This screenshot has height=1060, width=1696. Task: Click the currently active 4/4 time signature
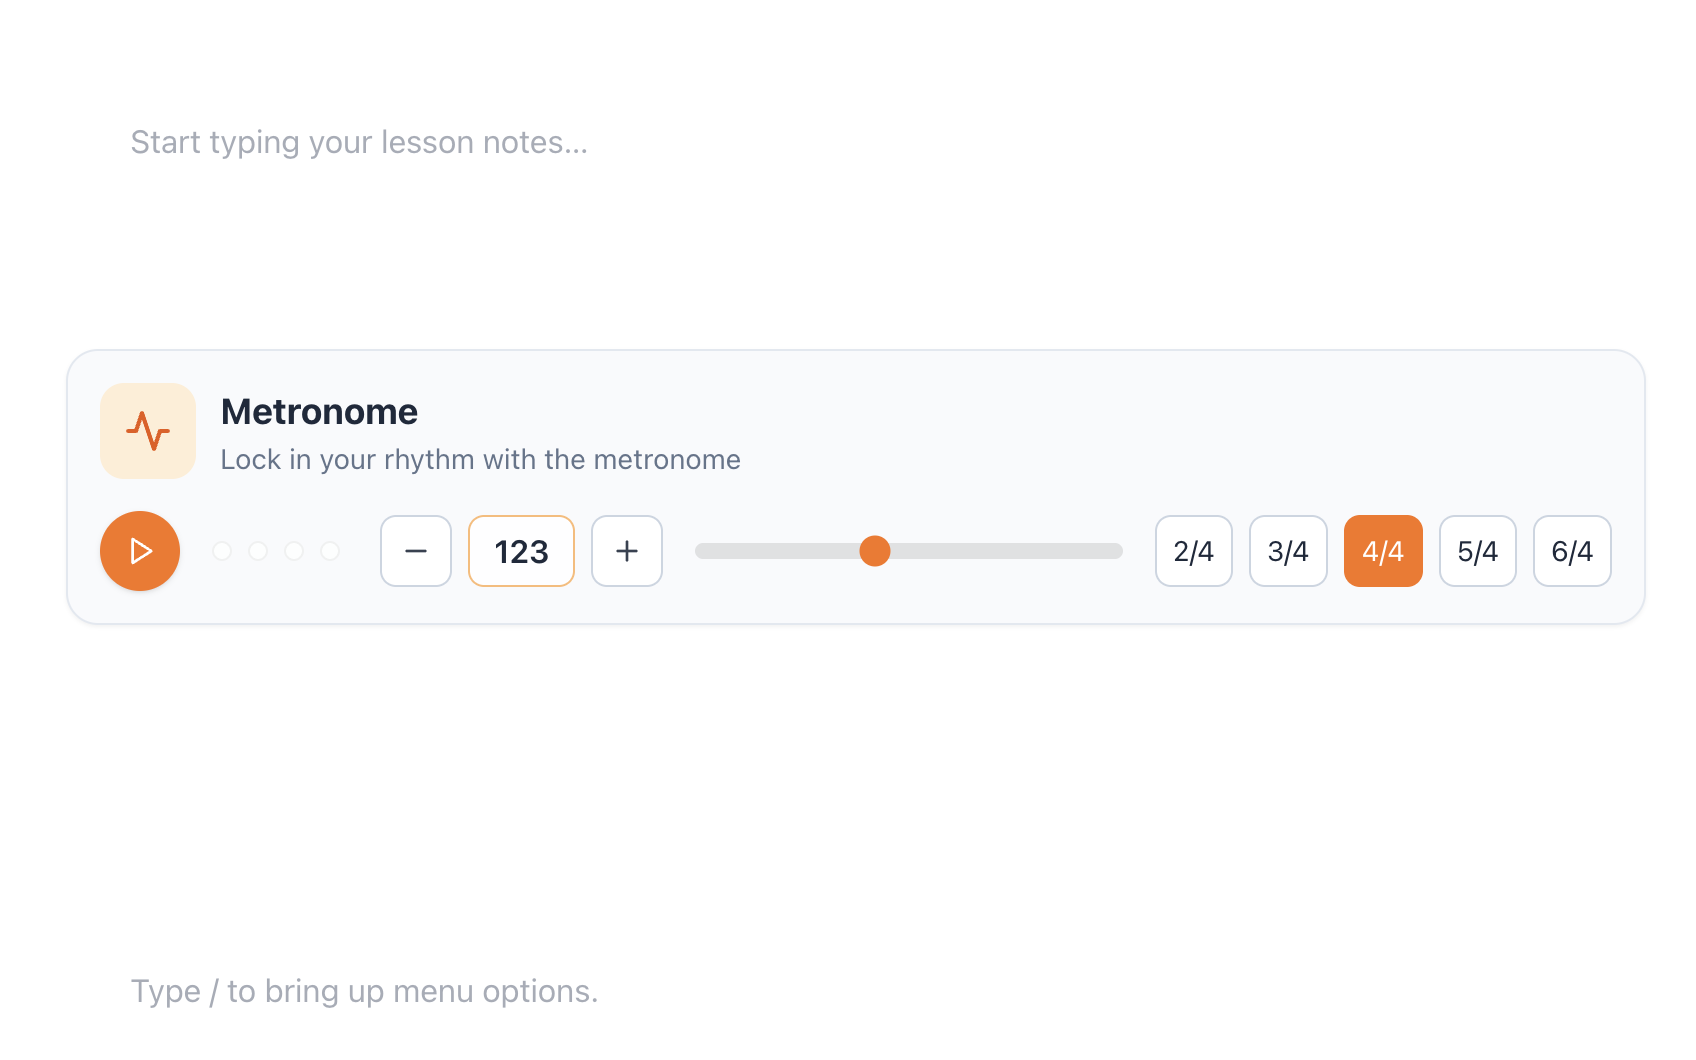point(1383,551)
